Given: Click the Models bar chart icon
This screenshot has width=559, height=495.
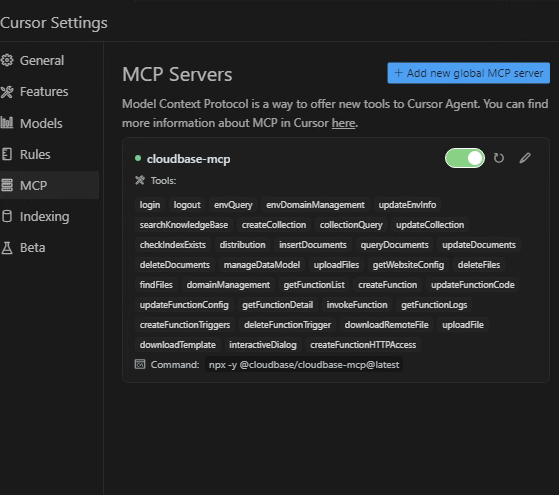Looking at the screenshot, I should click(x=7, y=123).
